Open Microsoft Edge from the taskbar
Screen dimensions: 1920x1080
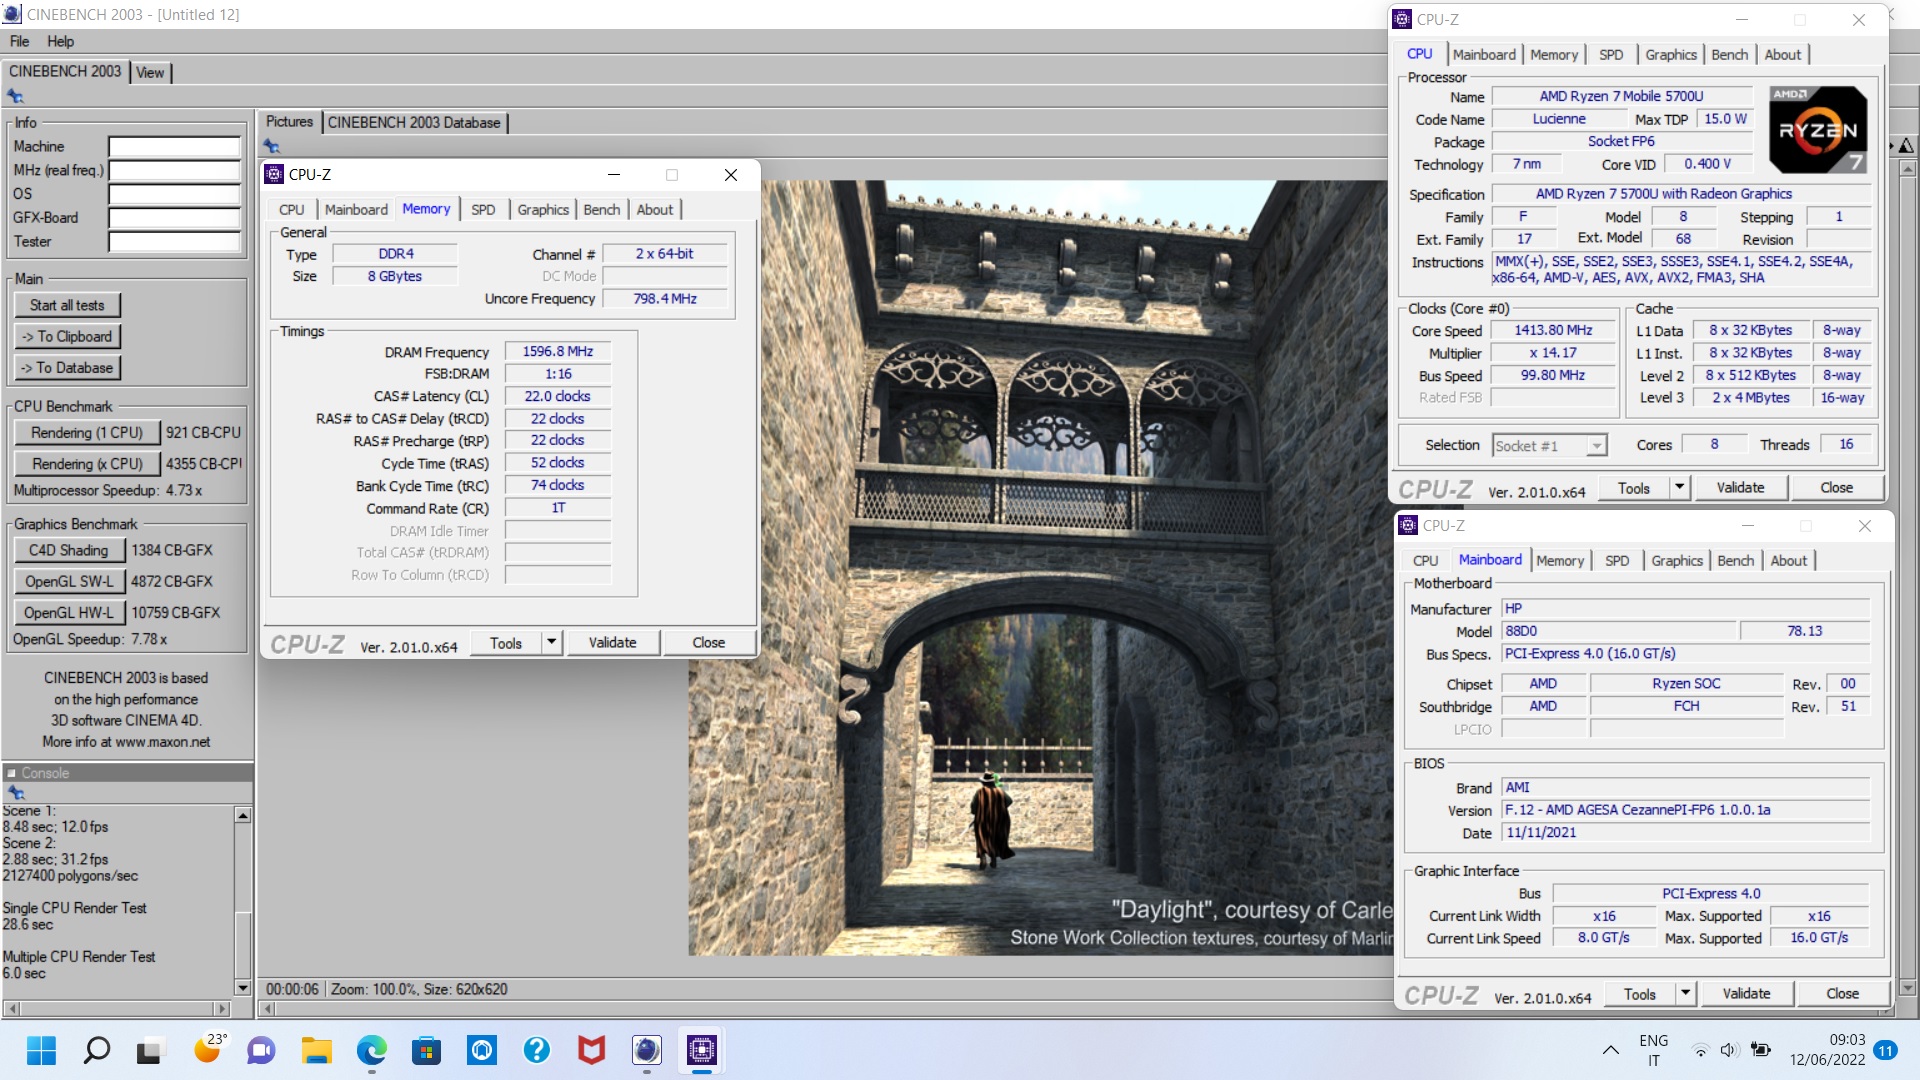372,1050
